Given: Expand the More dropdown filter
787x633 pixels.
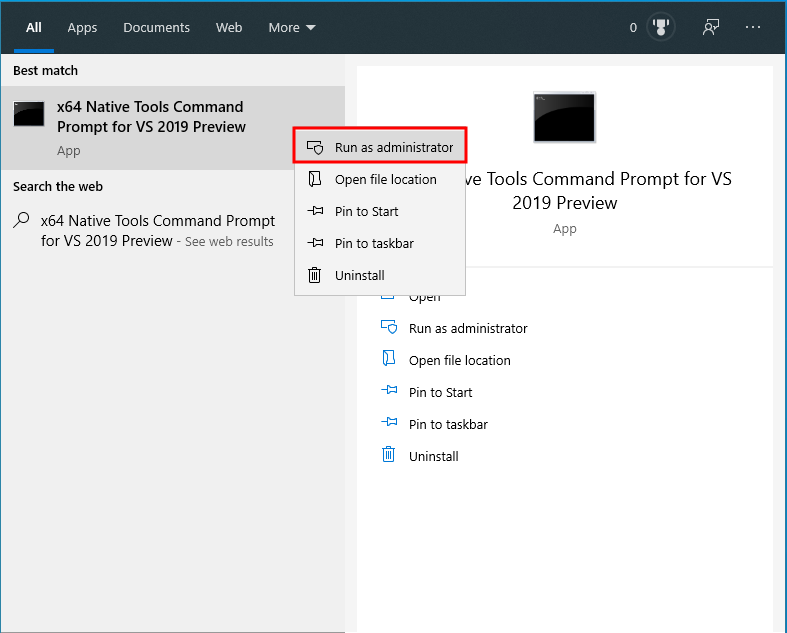Looking at the screenshot, I should pos(292,28).
